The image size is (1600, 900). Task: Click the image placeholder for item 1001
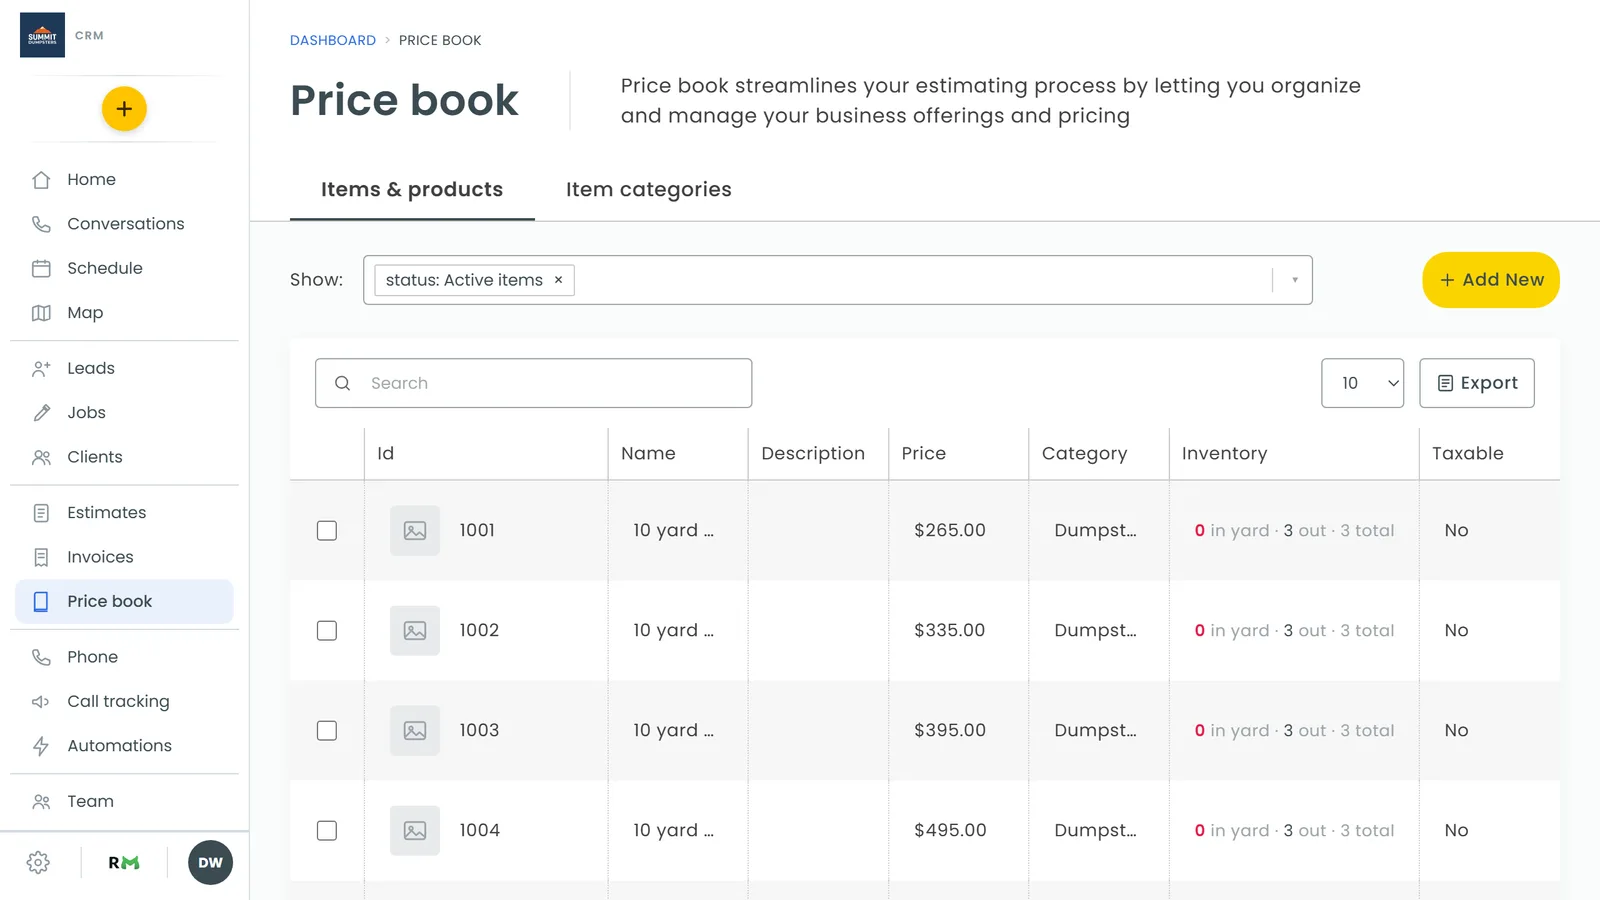415,531
